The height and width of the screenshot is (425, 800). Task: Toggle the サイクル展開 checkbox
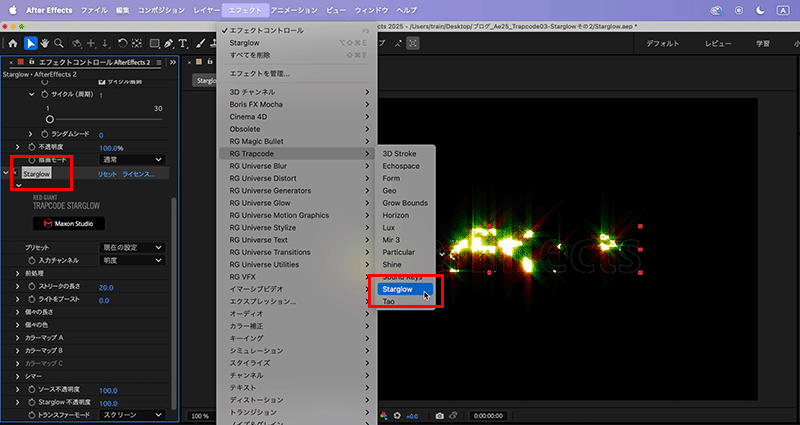coord(102,82)
